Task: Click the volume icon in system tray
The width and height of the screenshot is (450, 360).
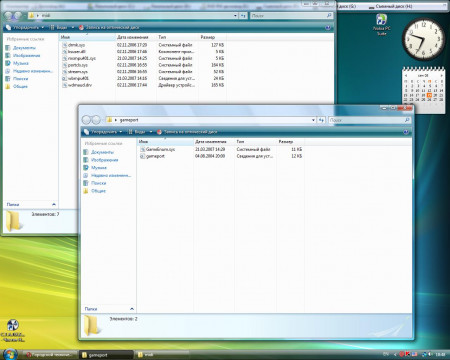Action: tap(430, 354)
